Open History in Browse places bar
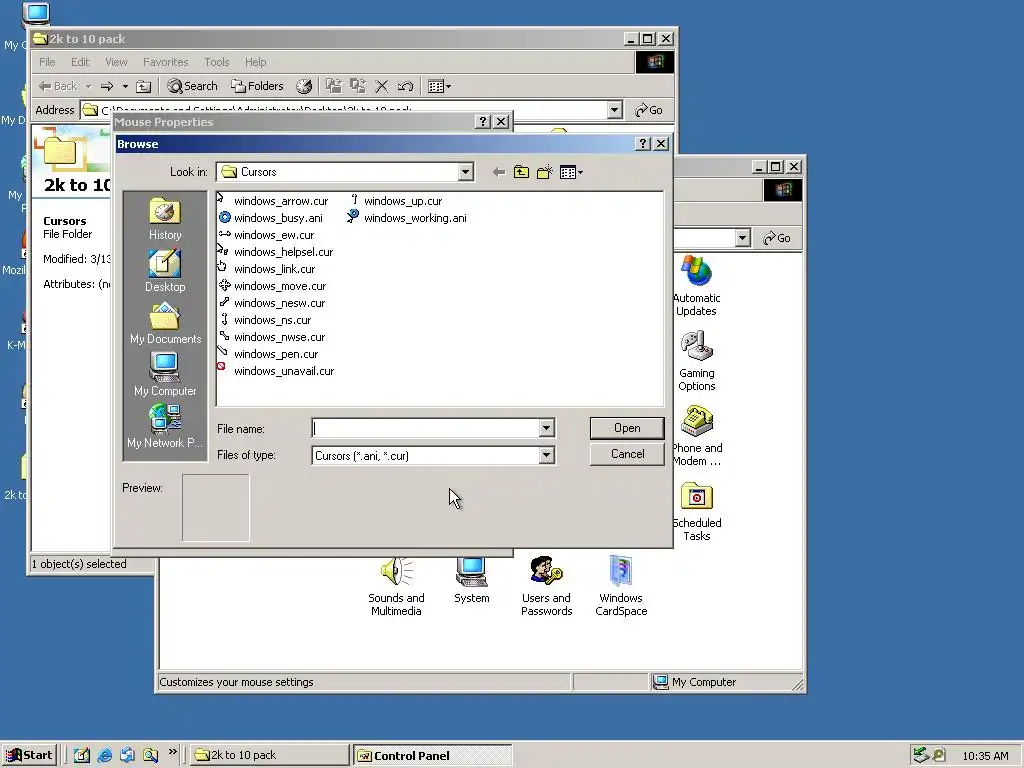The image size is (1024, 768). [x=165, y=219]
